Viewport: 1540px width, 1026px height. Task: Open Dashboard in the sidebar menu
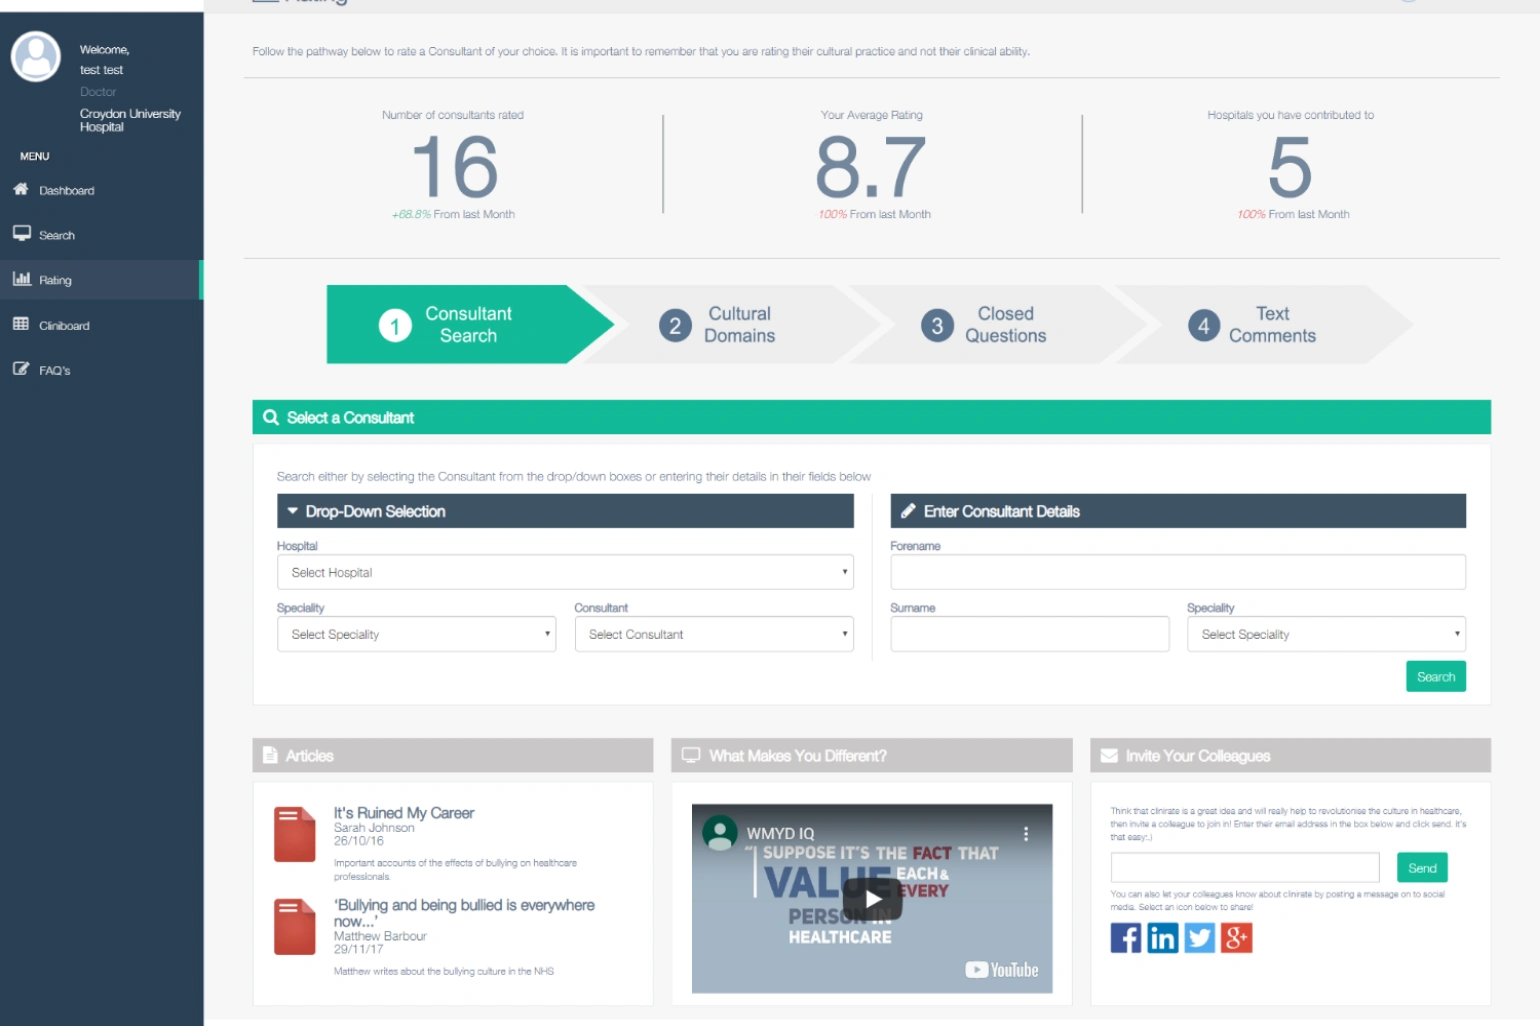click(101, 190)
